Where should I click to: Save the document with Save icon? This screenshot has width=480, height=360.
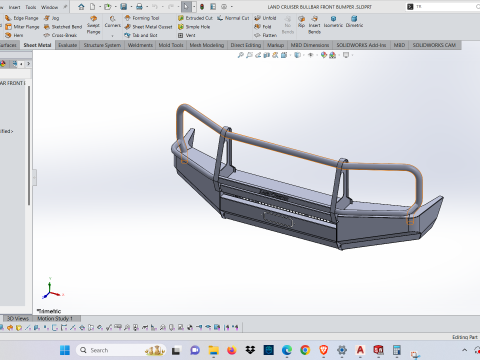[x=124, y=7]
